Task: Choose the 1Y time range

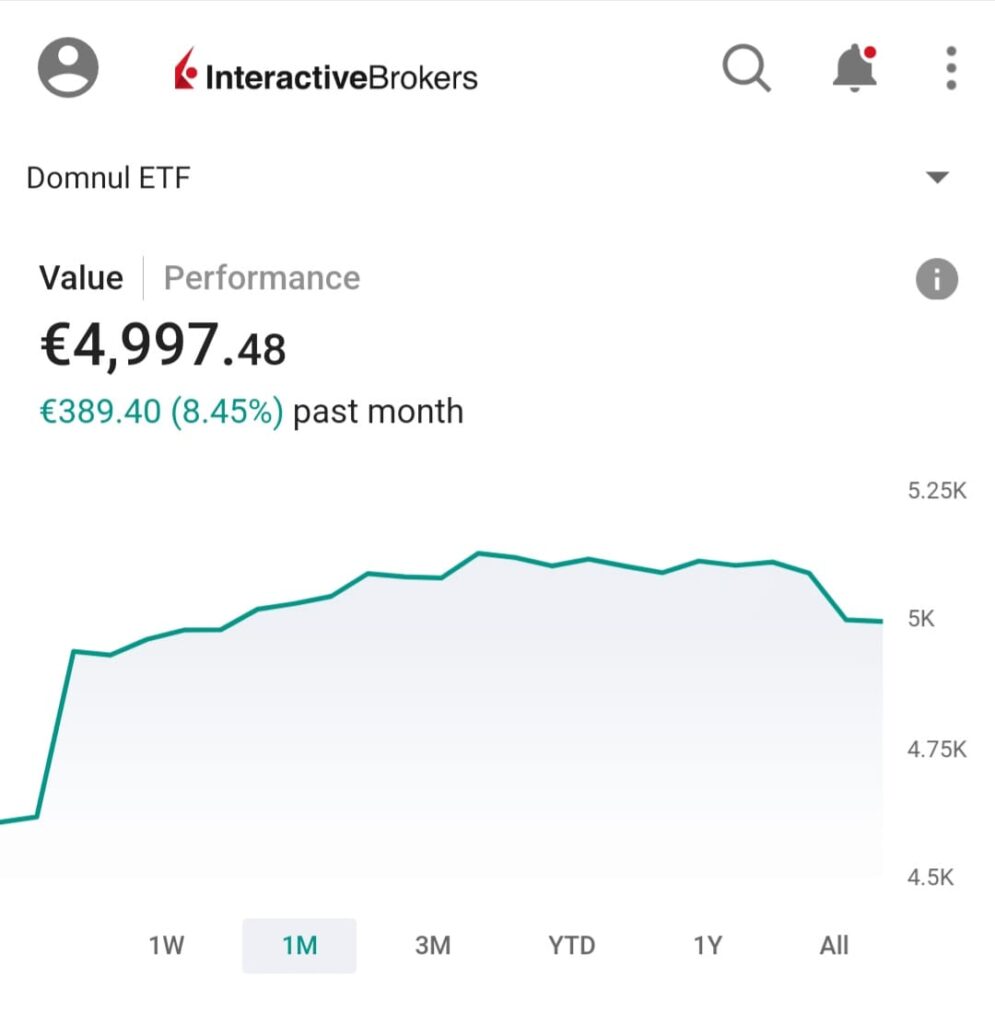Action: pyautogui.click(x=707, y=945)
